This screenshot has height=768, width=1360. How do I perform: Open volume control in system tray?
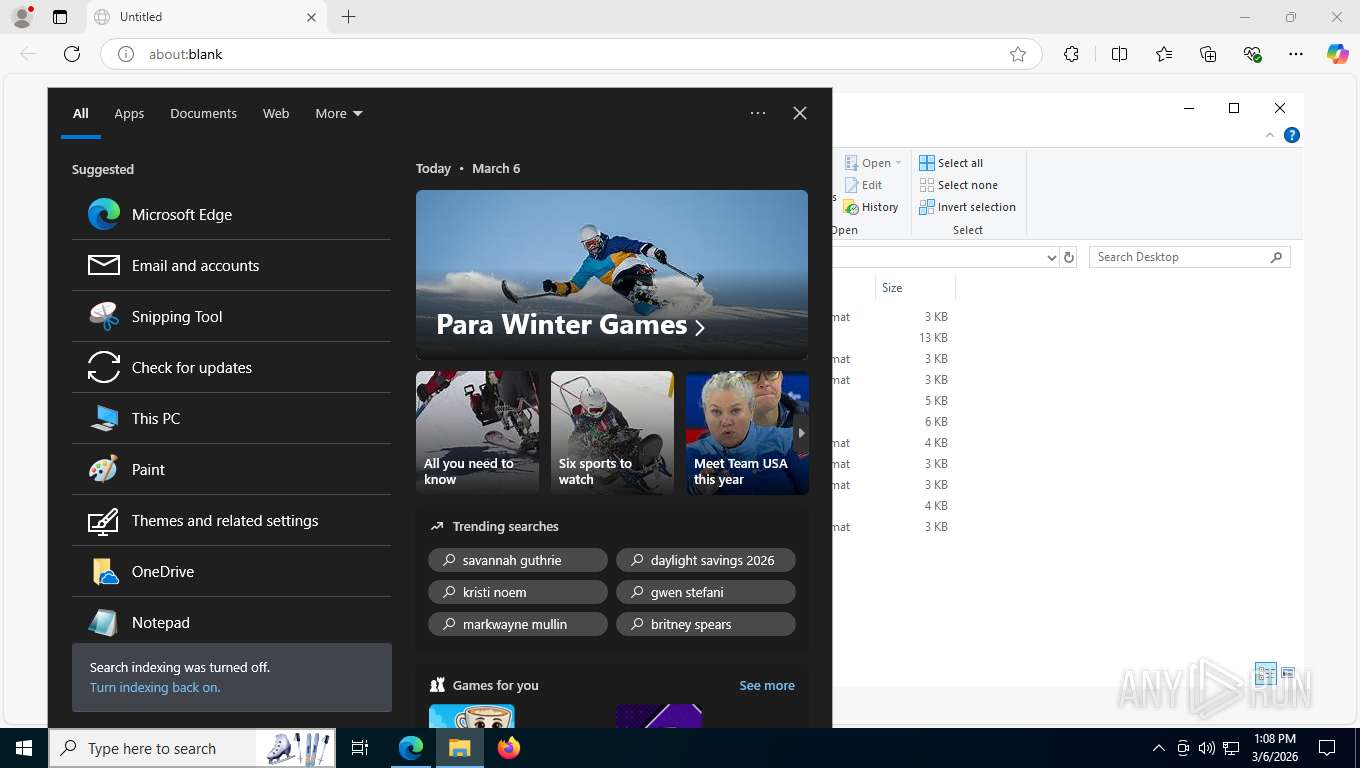point(1207,748)
